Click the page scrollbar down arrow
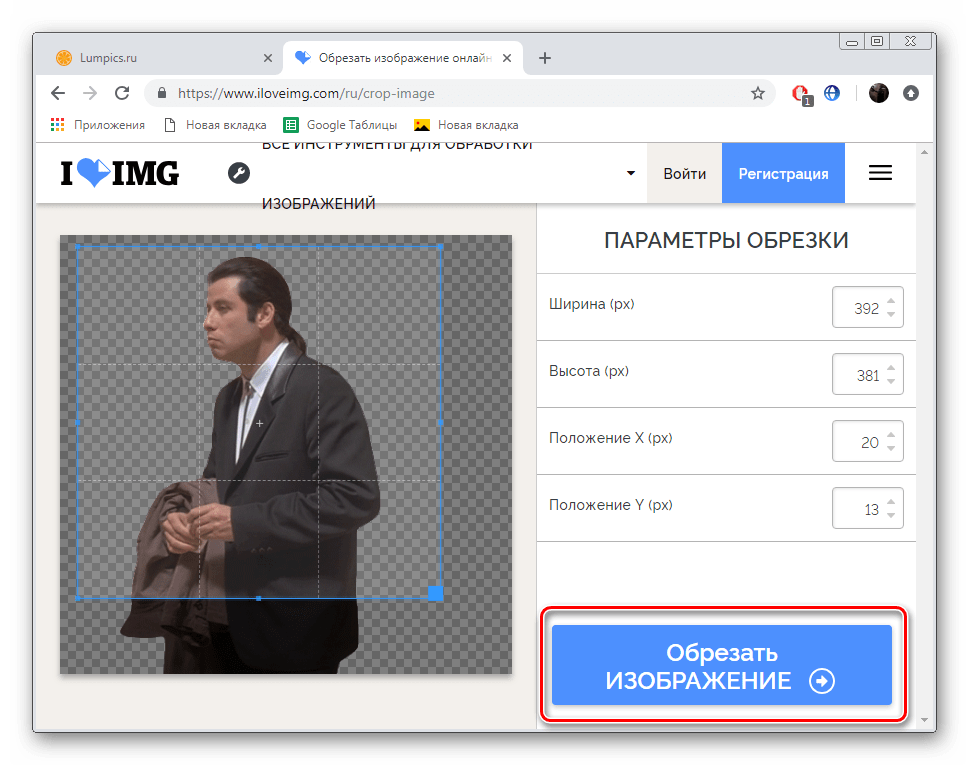This screenshot has height=765, width=969. tap(925, 720)
